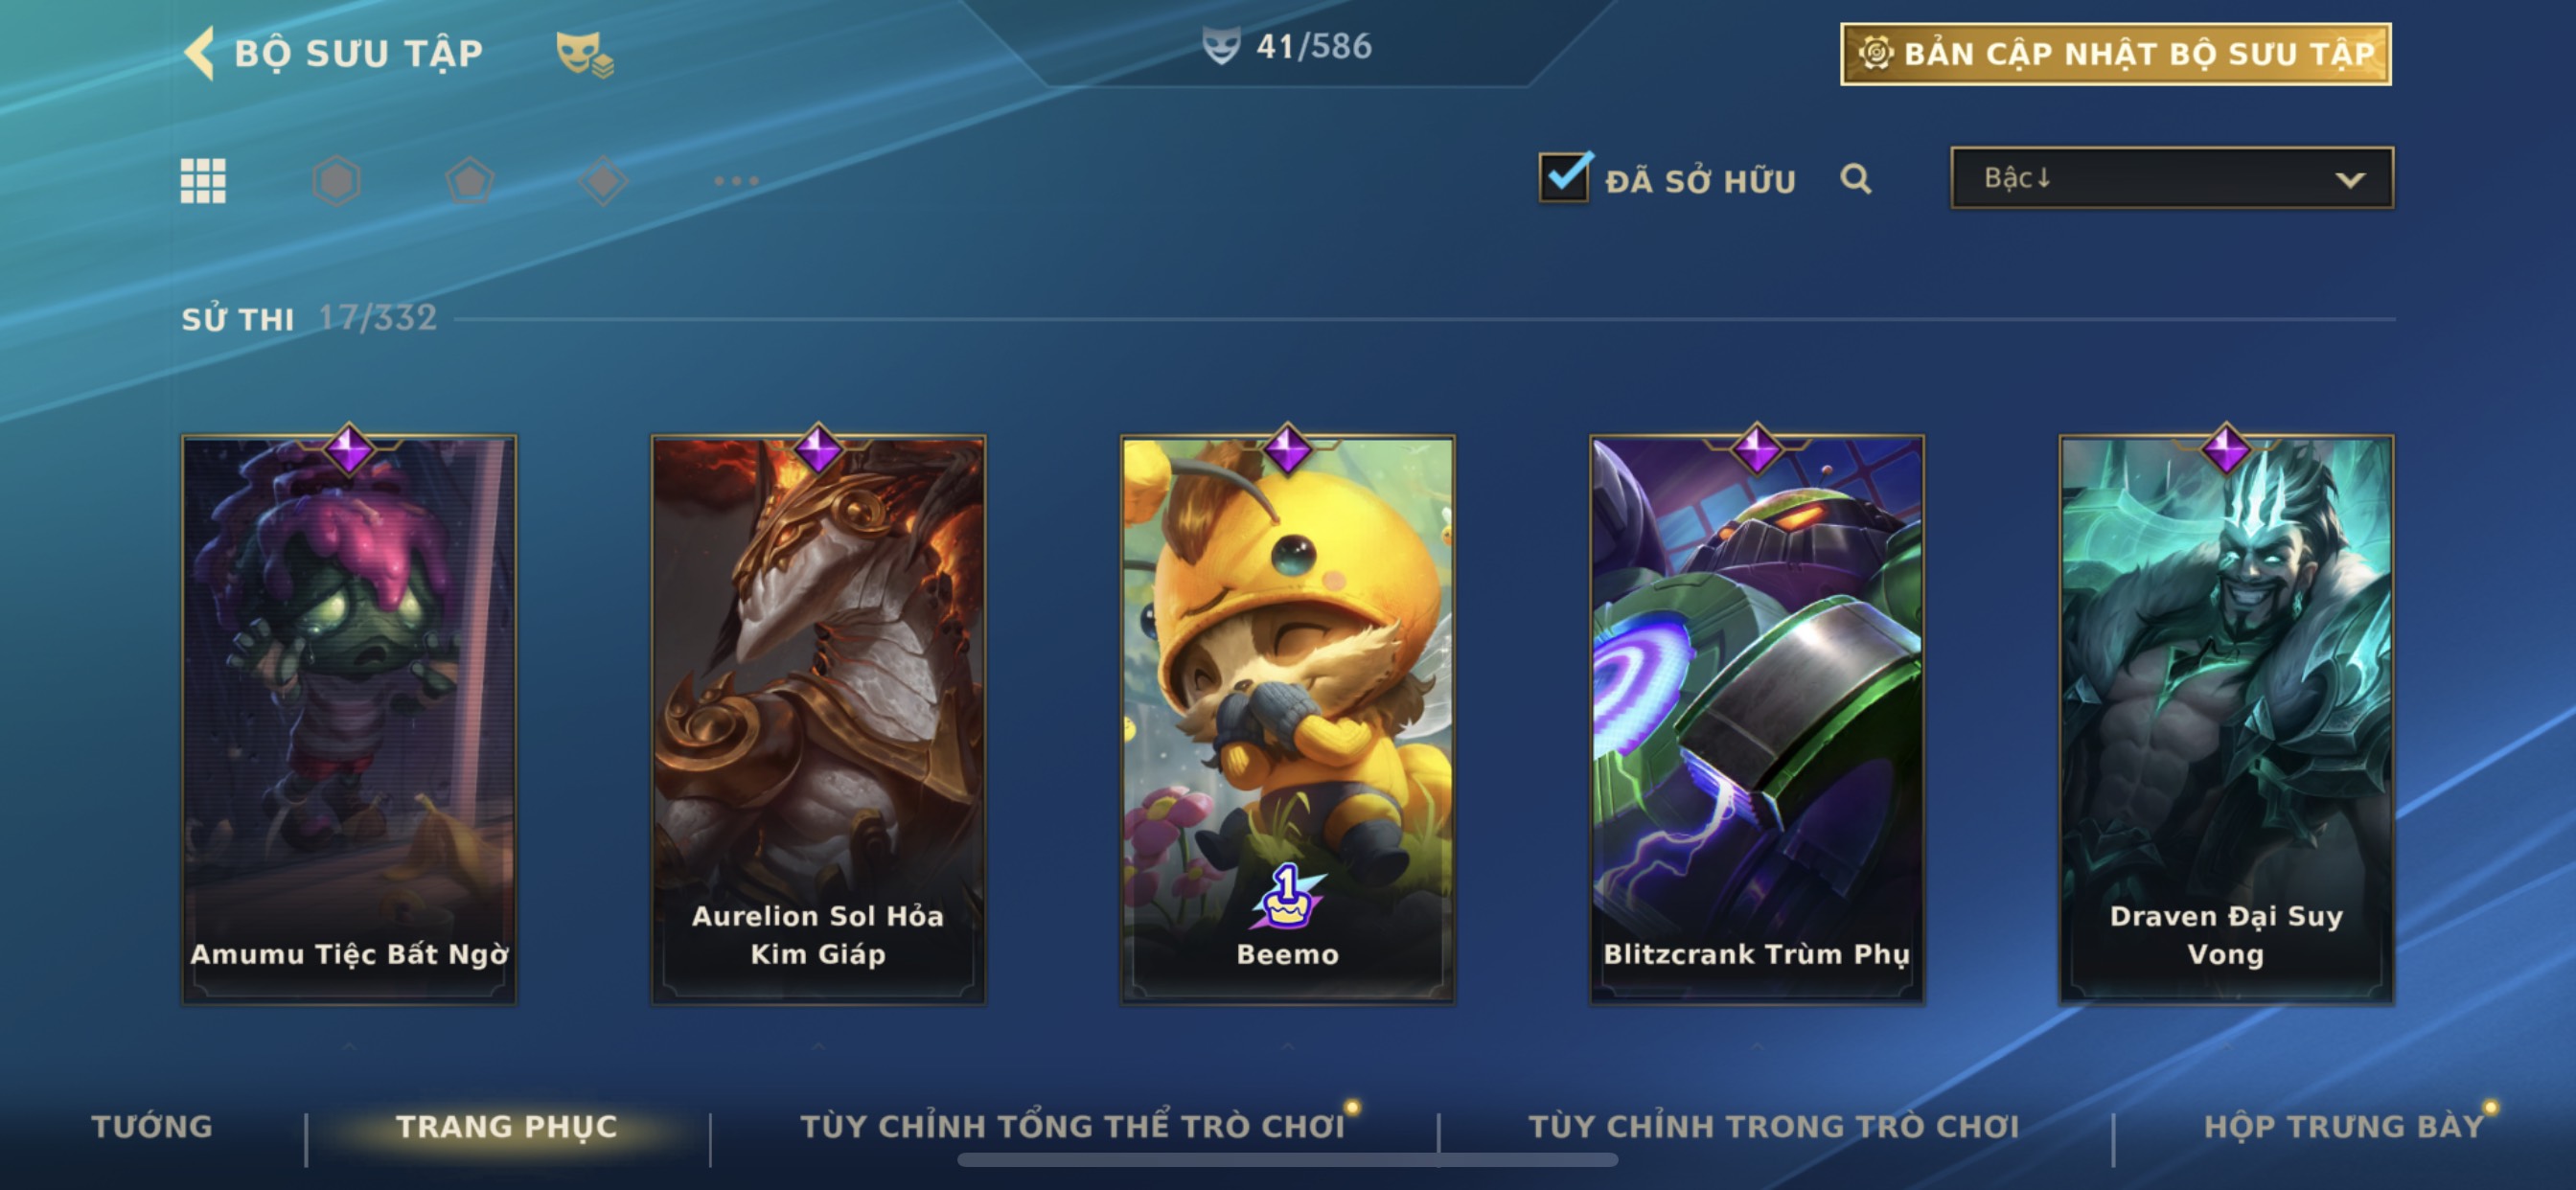Open Tùy Chỉnh Trong Trò Chơi tab
The height and width of the screenshot is (1190, 2576).
click(1774, 1126)
